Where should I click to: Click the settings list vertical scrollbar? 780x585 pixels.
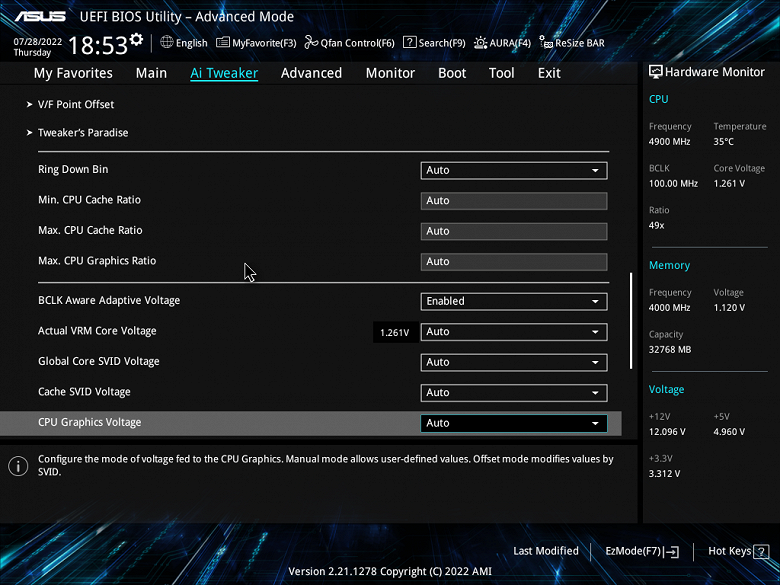coord(631,321)
